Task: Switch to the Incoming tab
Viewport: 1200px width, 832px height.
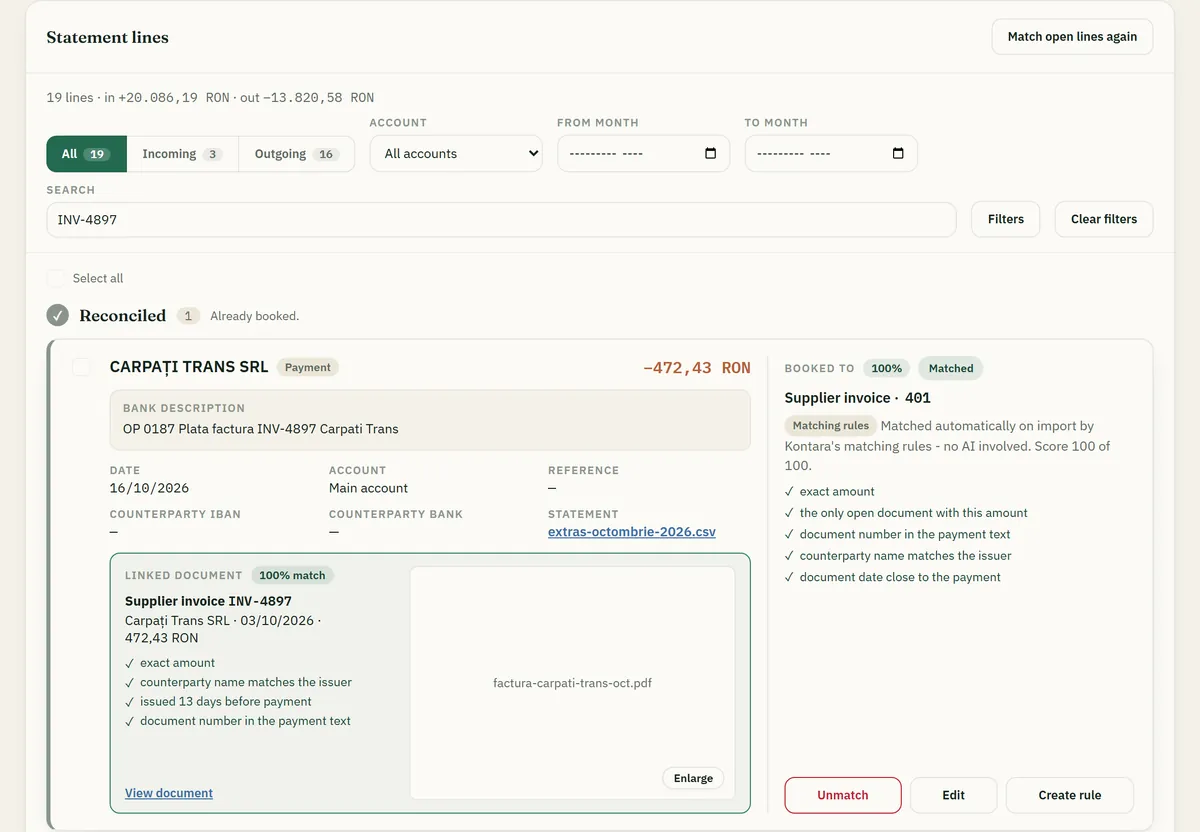Action: click(x=182, y=154)
